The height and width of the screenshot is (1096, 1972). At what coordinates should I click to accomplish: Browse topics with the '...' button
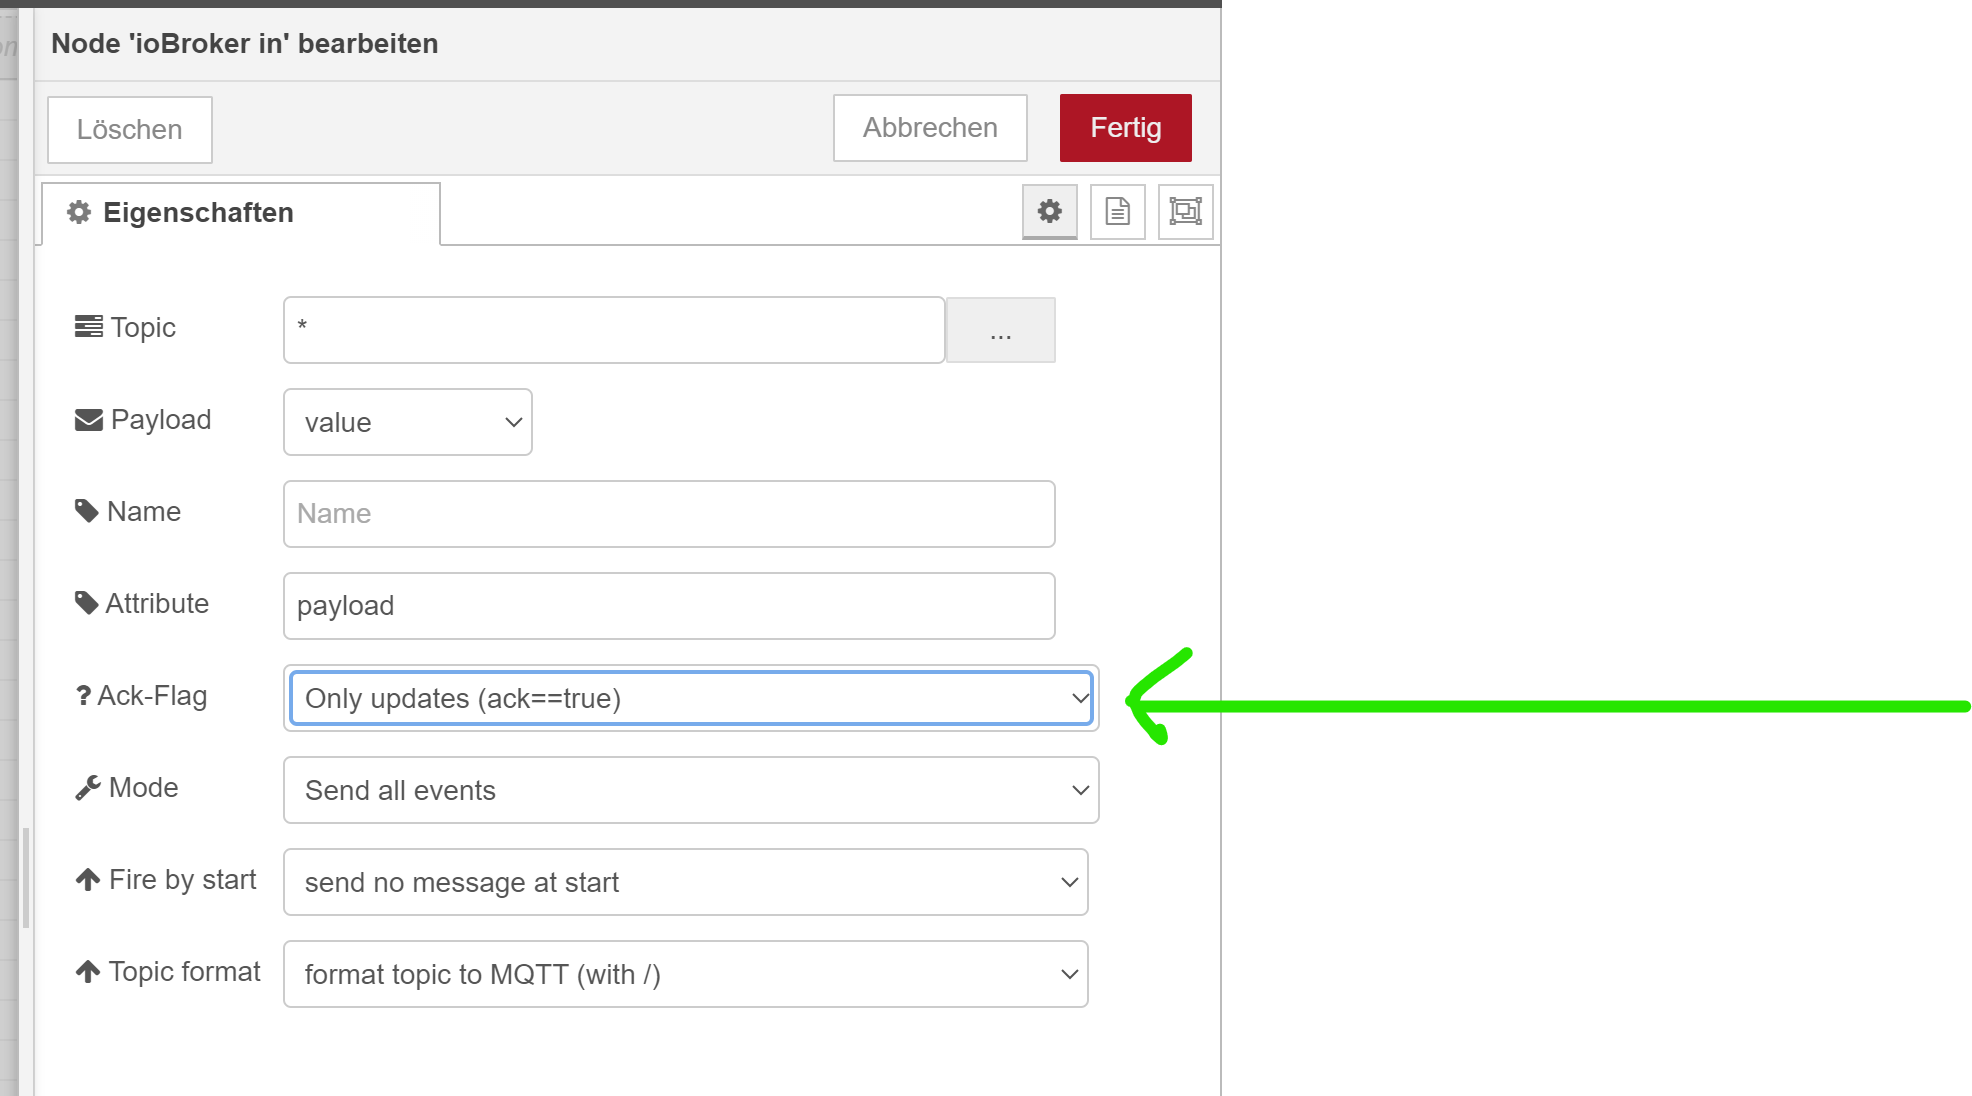click(1000, 330)
